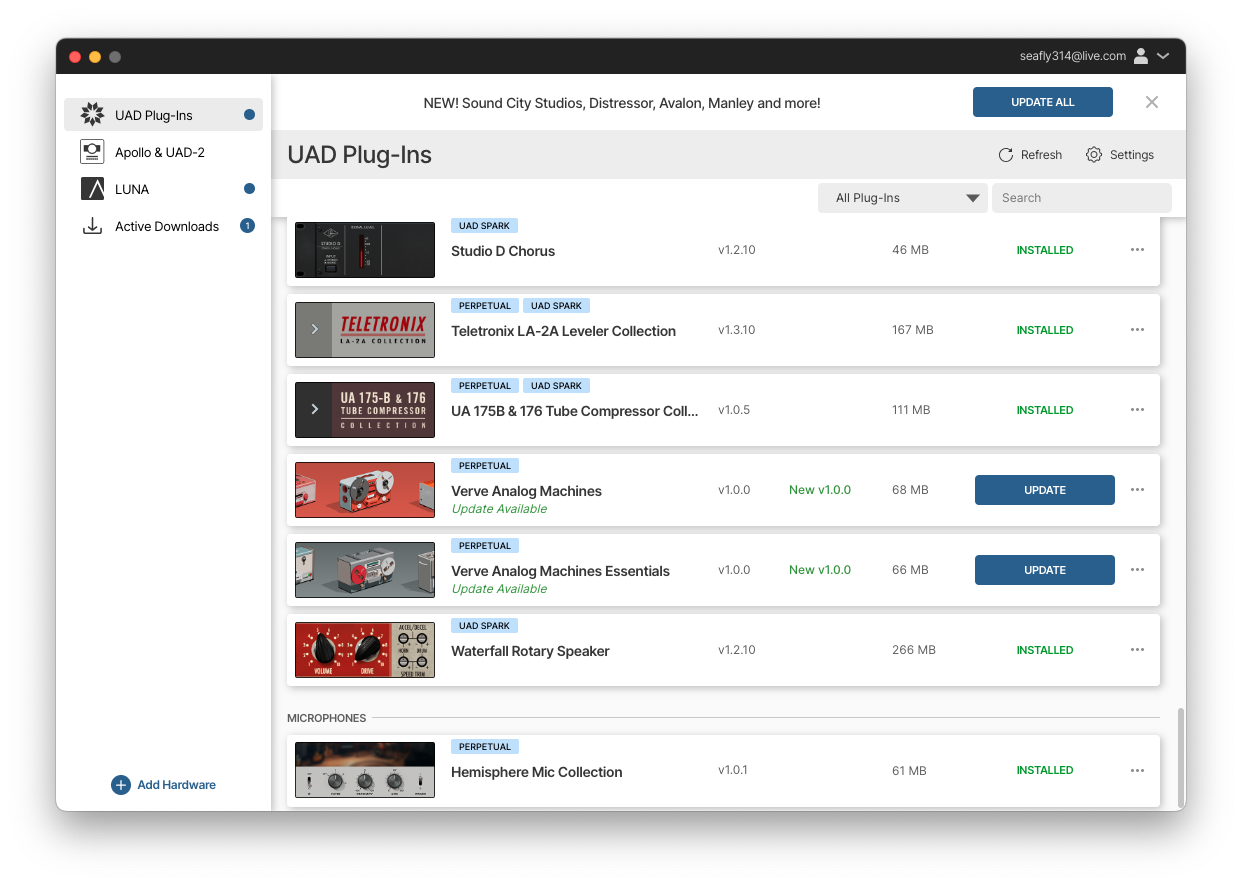Expand account menu chevron beside email

point(1163,56)
